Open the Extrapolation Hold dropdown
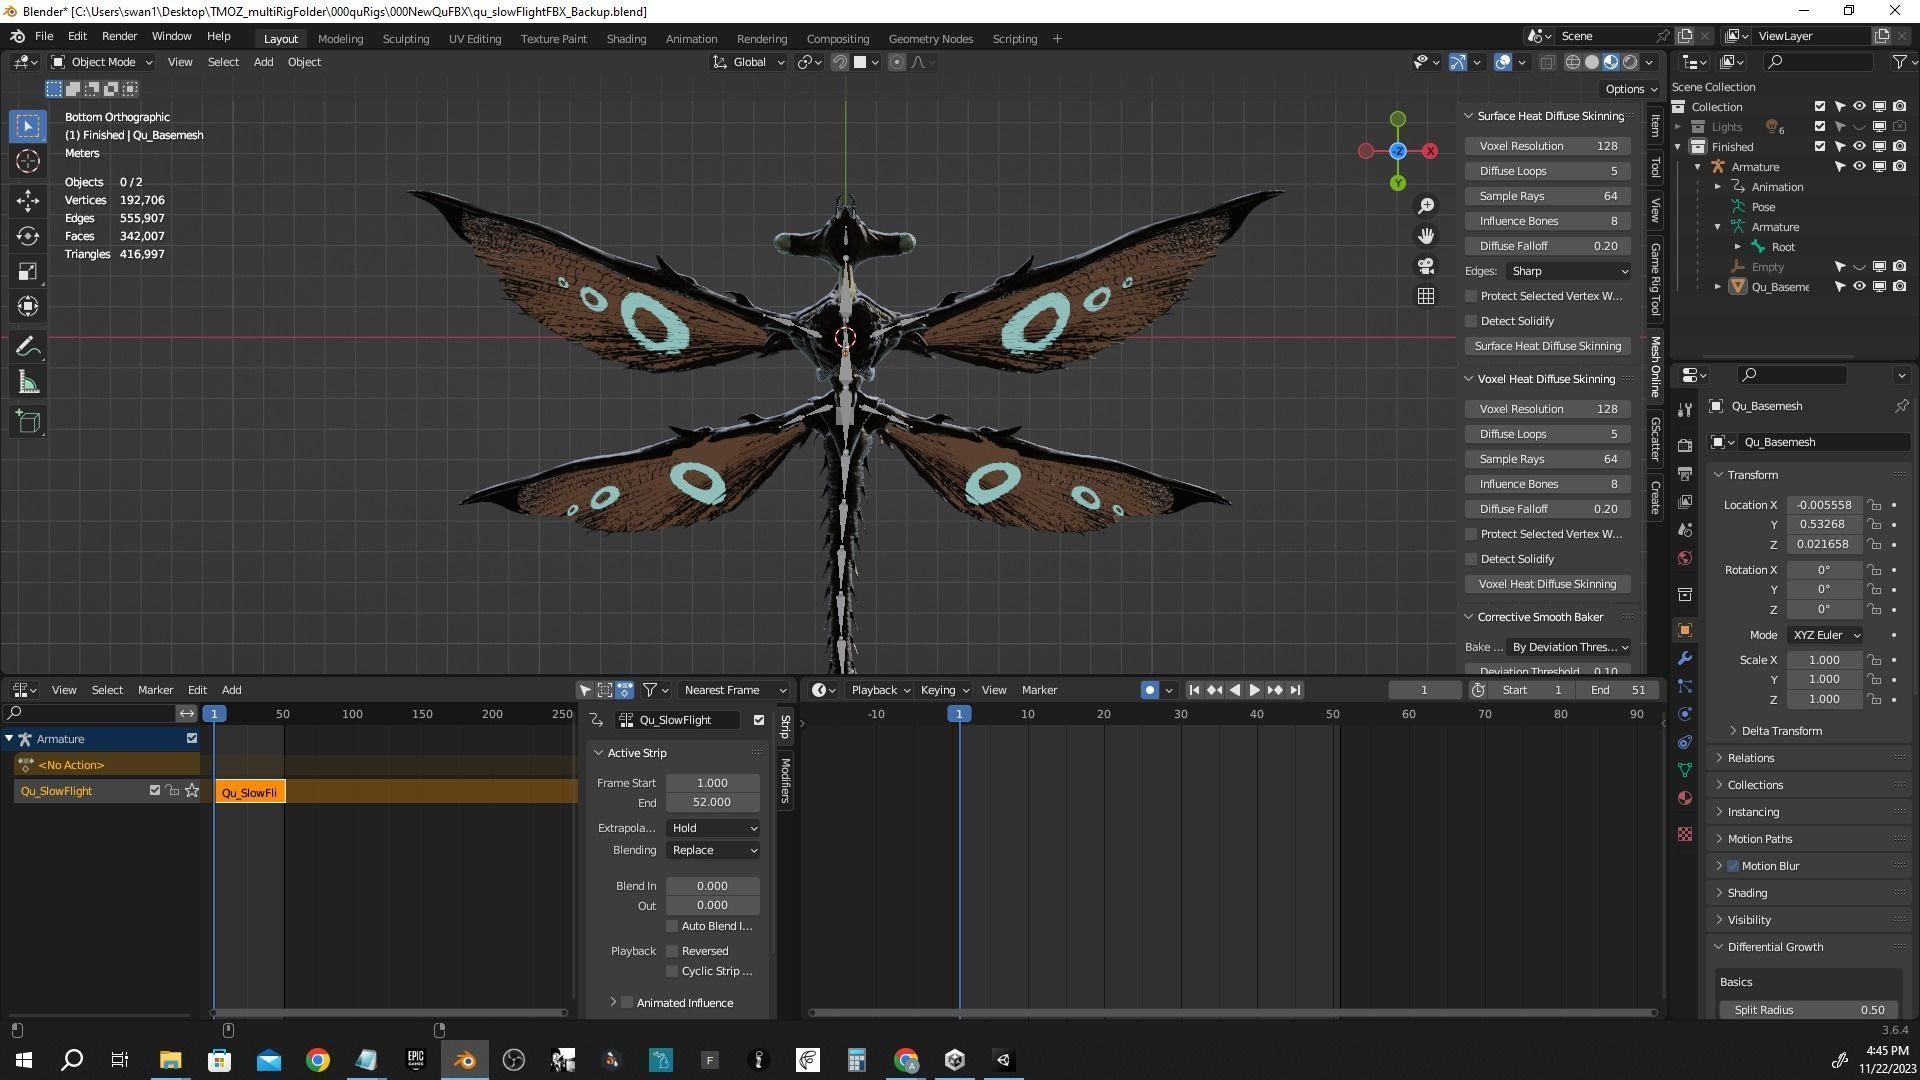This screenshot has height=1080, width=1920. (713, 828)
